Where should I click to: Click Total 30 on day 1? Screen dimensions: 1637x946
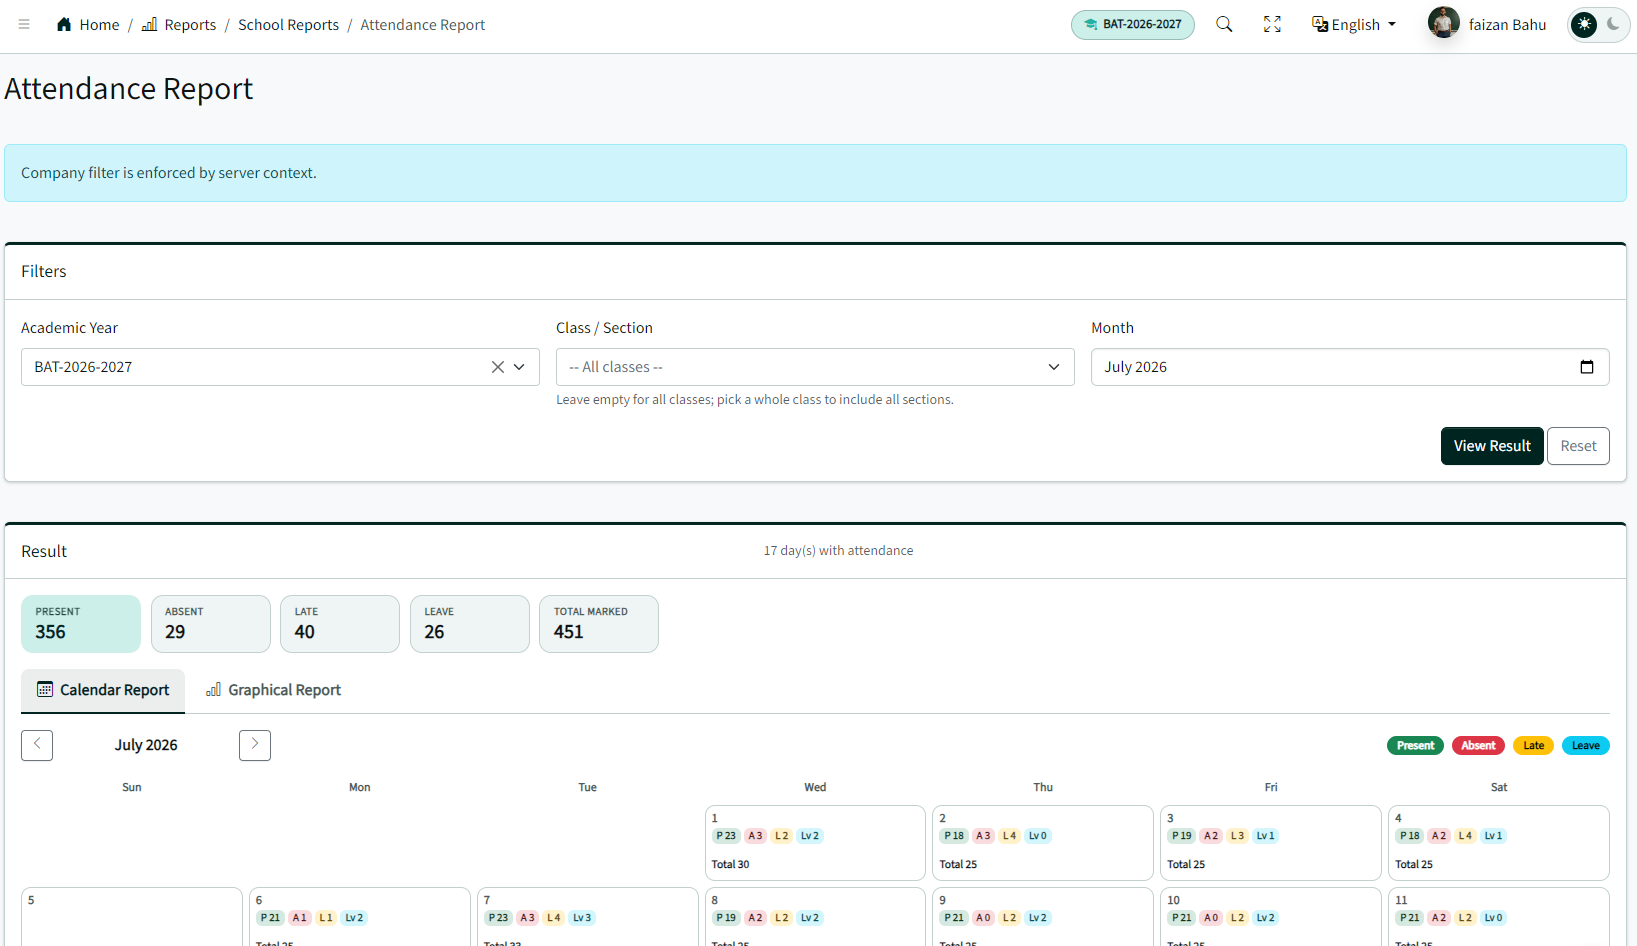(x=730, y=865)
